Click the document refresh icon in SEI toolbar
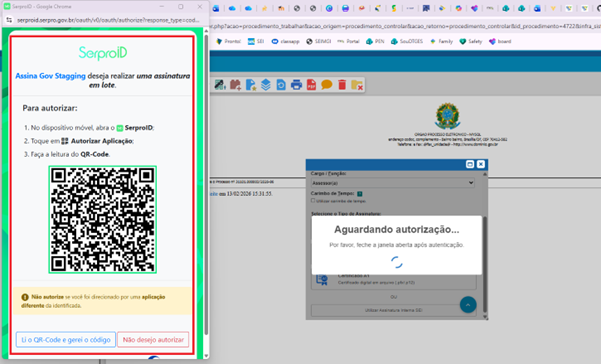The width and height of the screenshot is (601, 364). click(281, 85)
